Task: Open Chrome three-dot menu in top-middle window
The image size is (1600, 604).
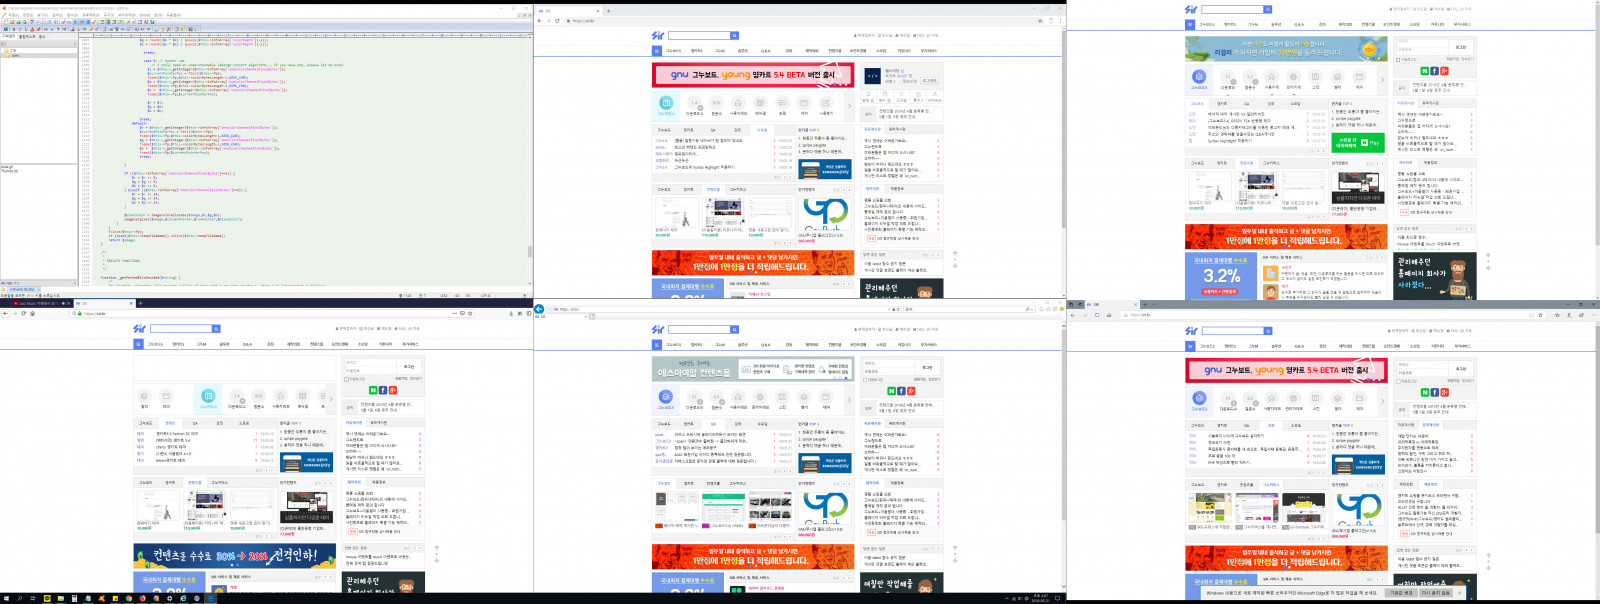Action: click(1060, 20)
